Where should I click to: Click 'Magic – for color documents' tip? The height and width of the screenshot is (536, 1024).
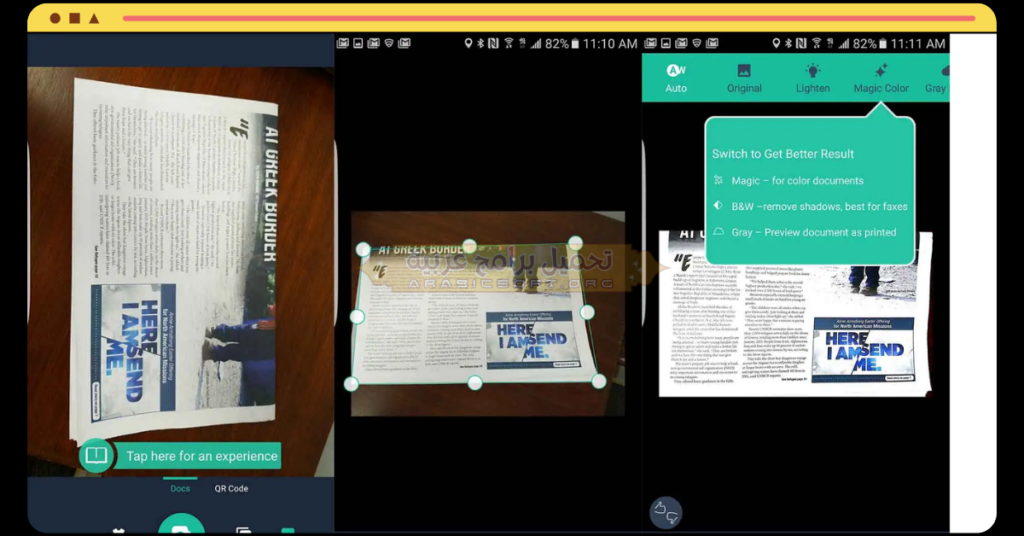[x=797, y=180]
